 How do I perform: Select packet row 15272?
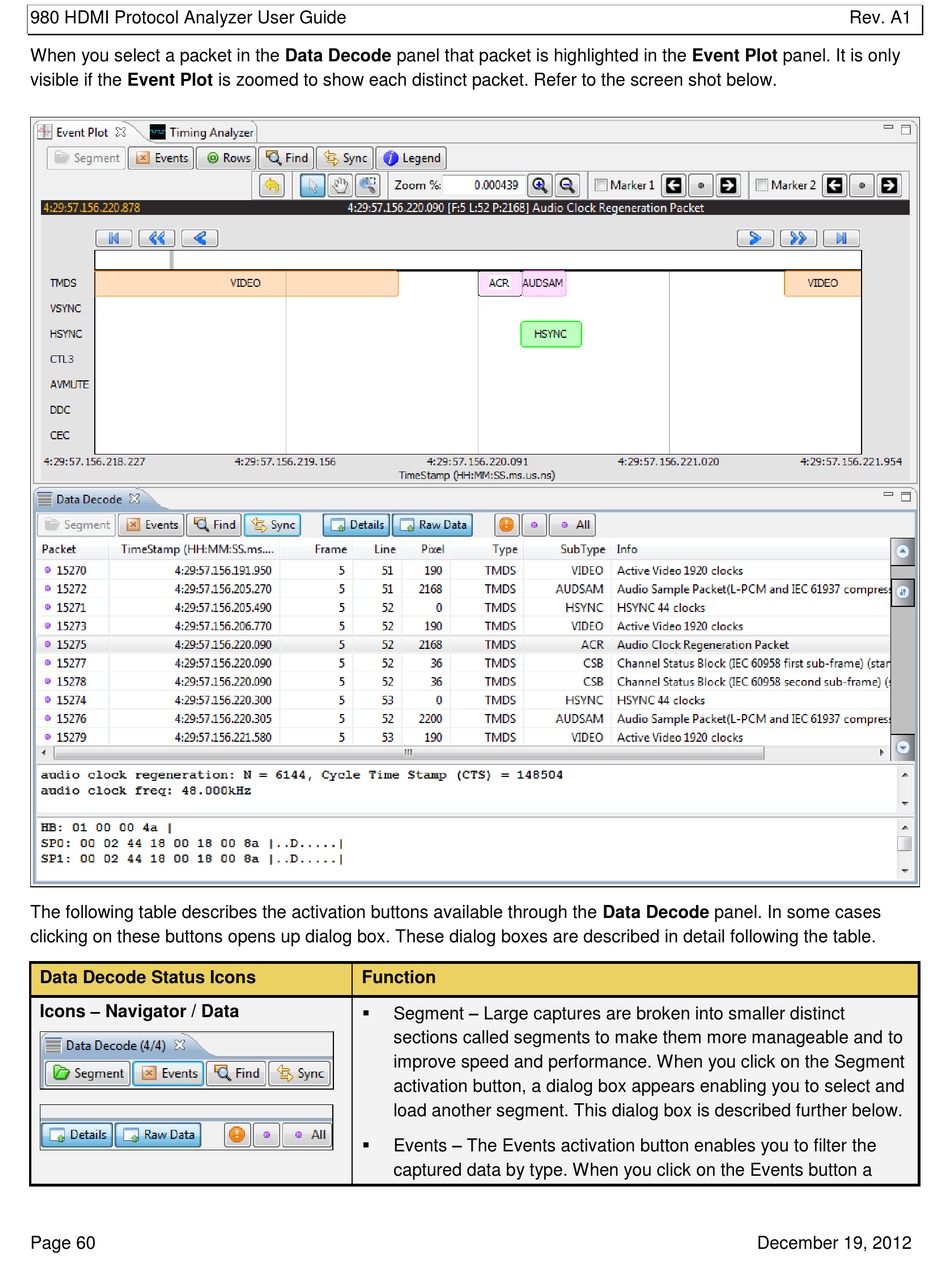[463, 589]
